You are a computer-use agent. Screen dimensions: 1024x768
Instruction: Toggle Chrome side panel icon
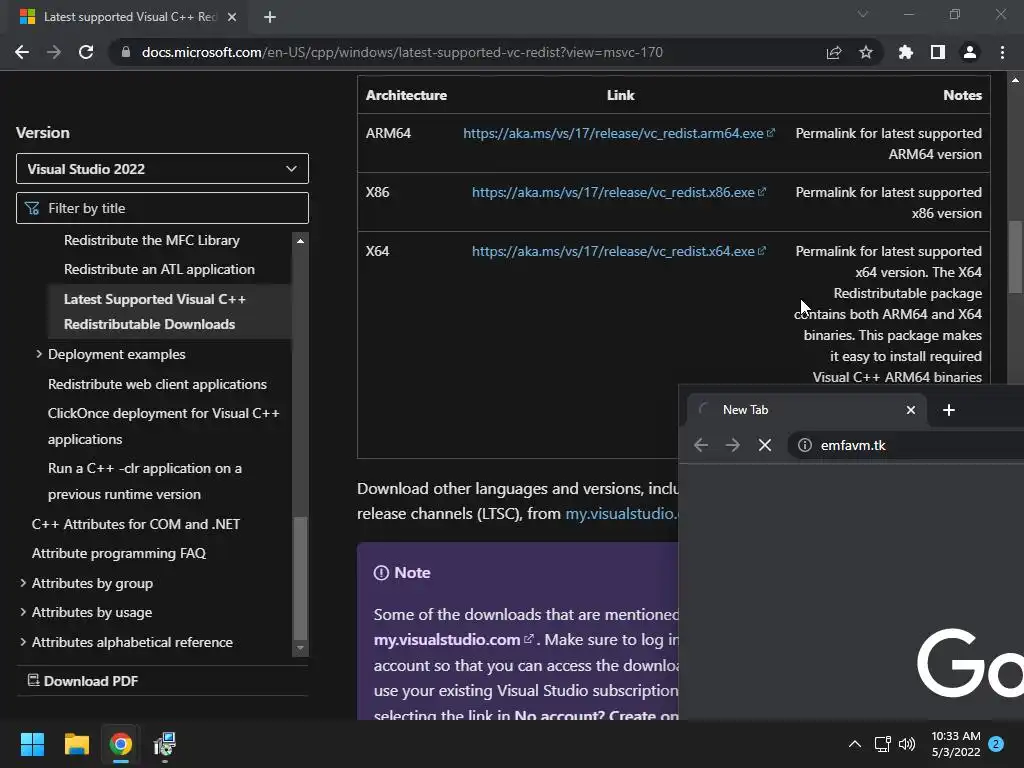pyautogui.click(x=937, y=52)
